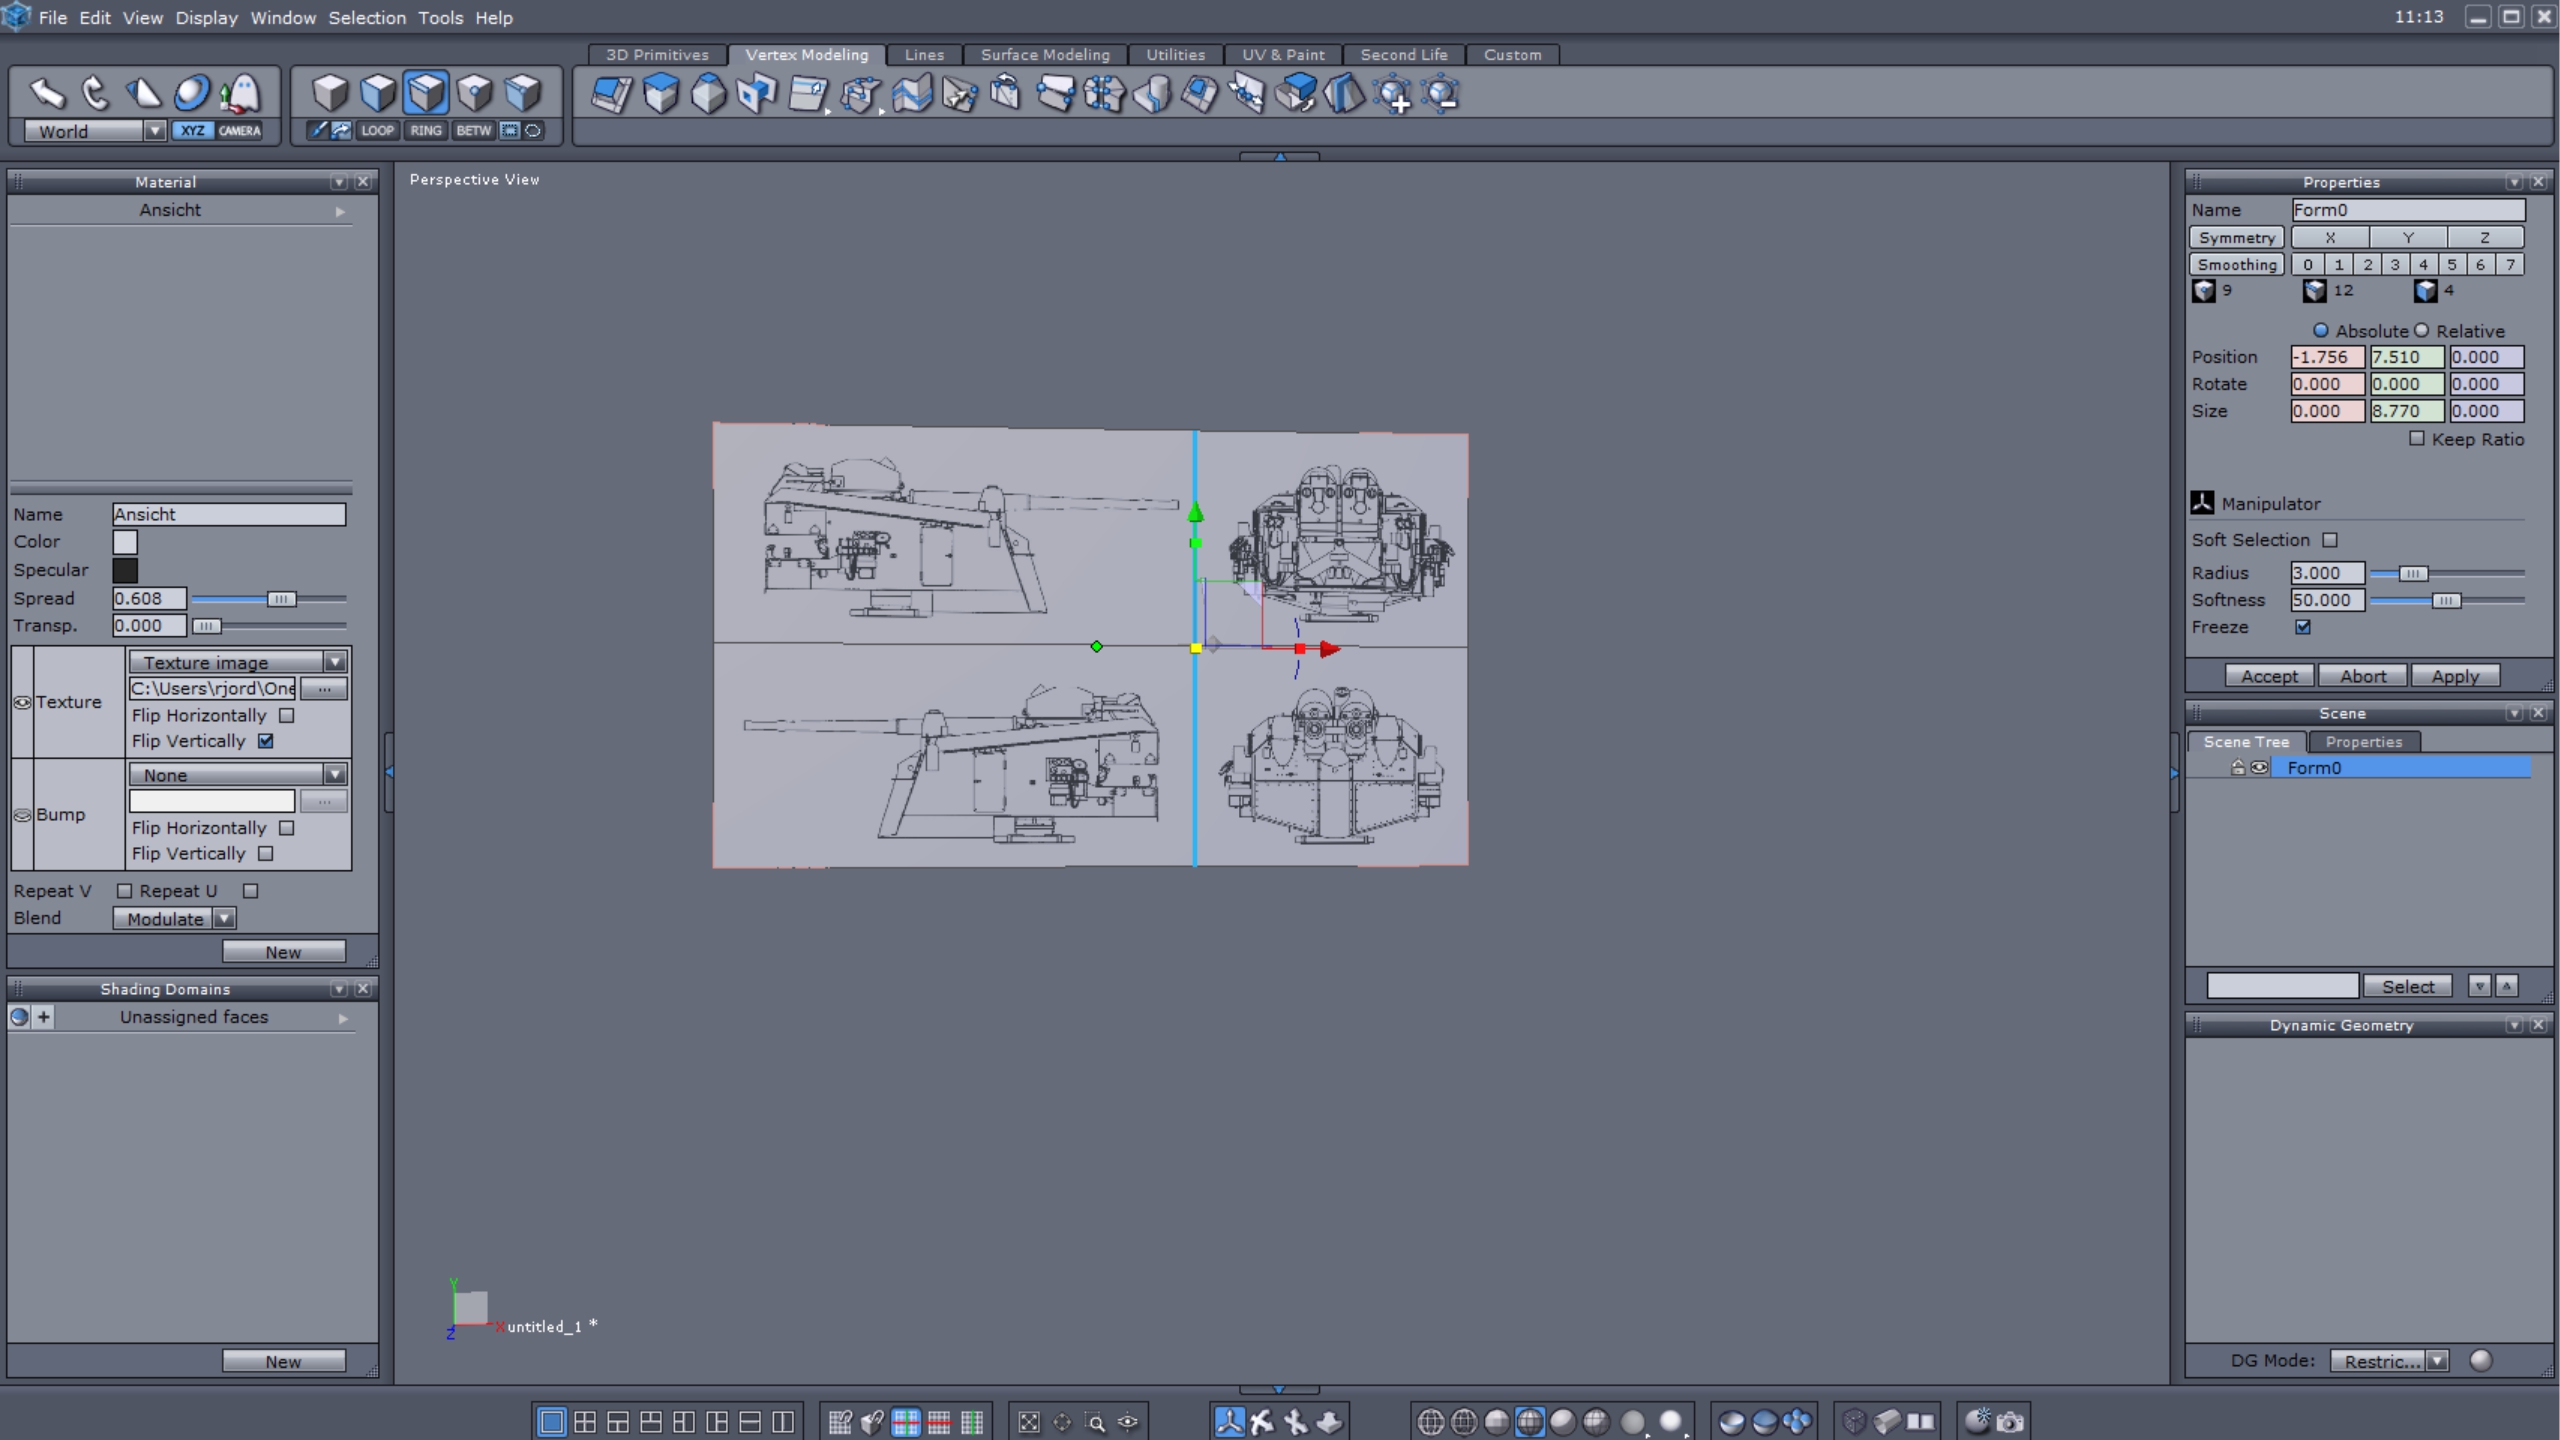Image resolution: width=2560 pixels, height=1440 pixels.
Task: Click the zoom magnifier view icon
Action: [x=1095, y=1421]
